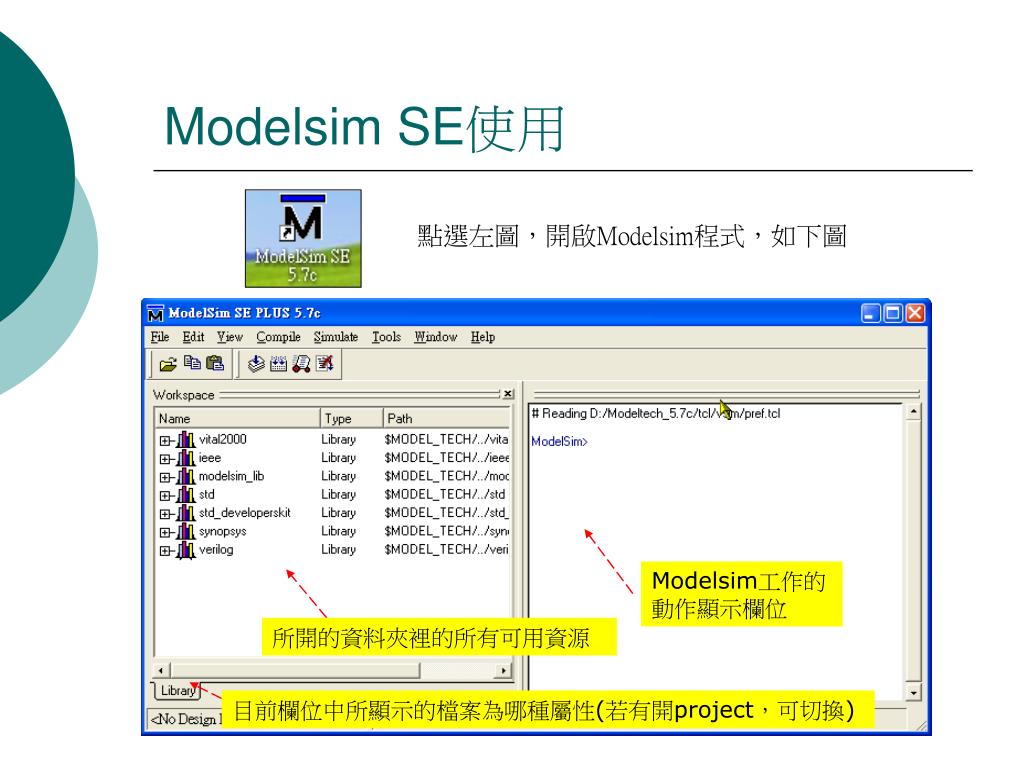Open the View menu
The width and height of the screenshot is (1024, 768).
230,337
